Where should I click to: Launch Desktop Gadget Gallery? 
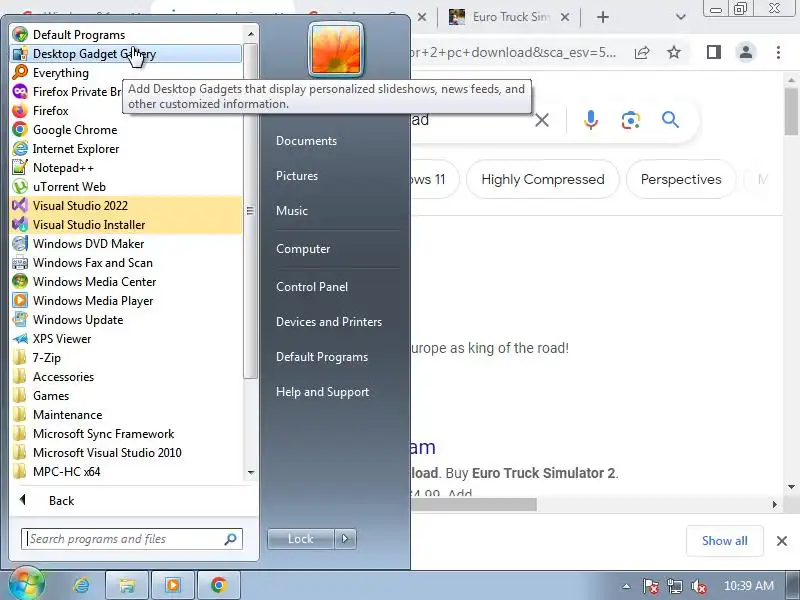click(x=126, y=54)
